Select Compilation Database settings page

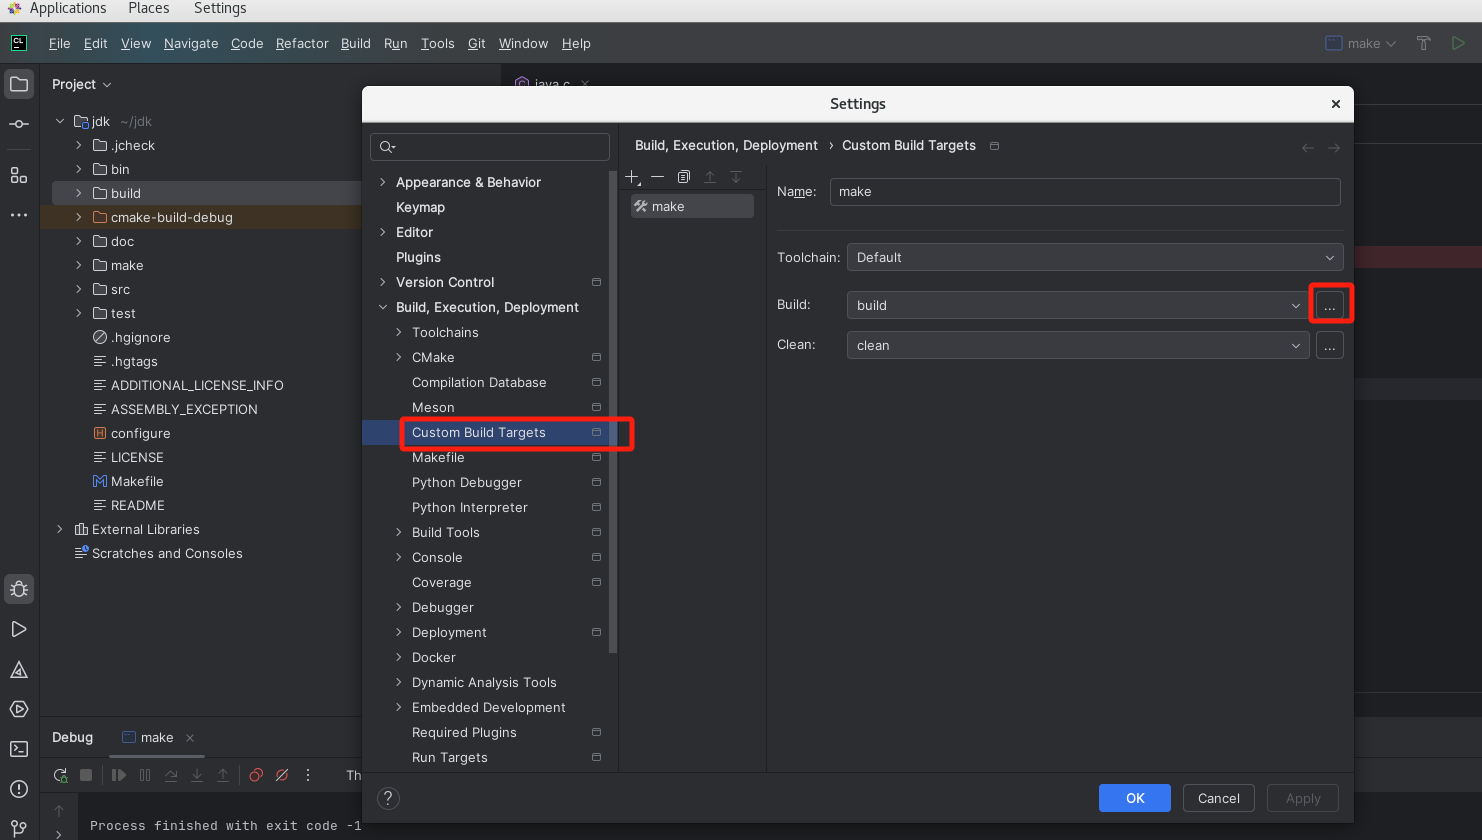479,382
